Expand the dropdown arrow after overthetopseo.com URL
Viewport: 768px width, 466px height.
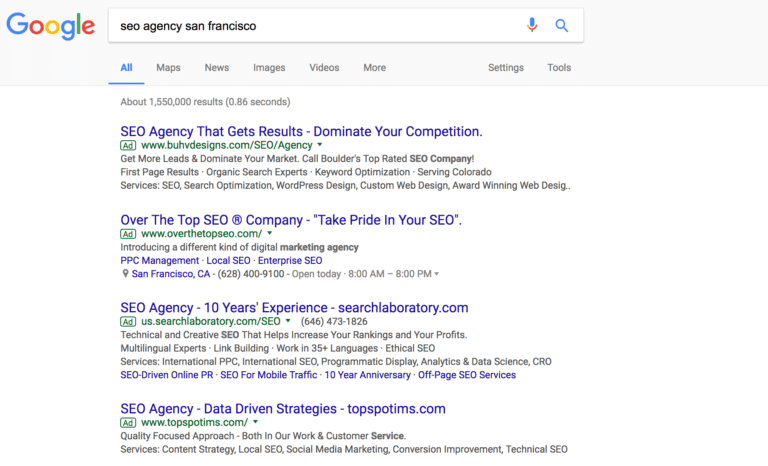(x=269, y=233)
